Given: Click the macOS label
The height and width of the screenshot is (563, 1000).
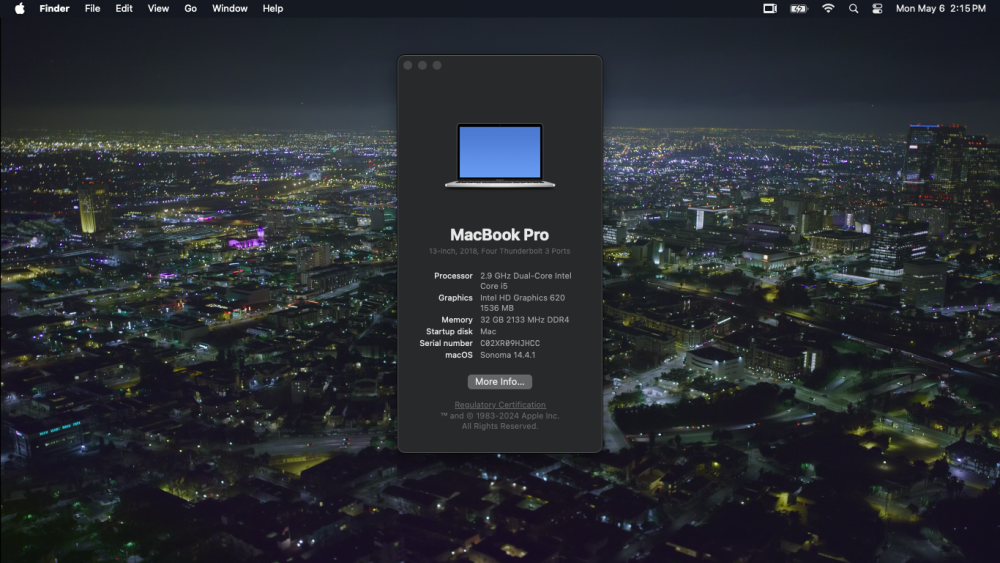Looking at the screenshot, I should (x=459, y=355).
